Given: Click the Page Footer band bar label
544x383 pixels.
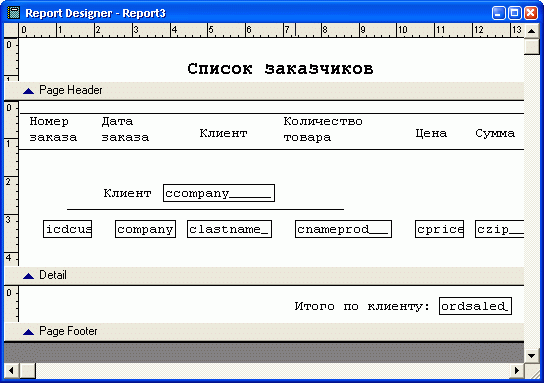Looking at the screenshot, I should point(68,331).
